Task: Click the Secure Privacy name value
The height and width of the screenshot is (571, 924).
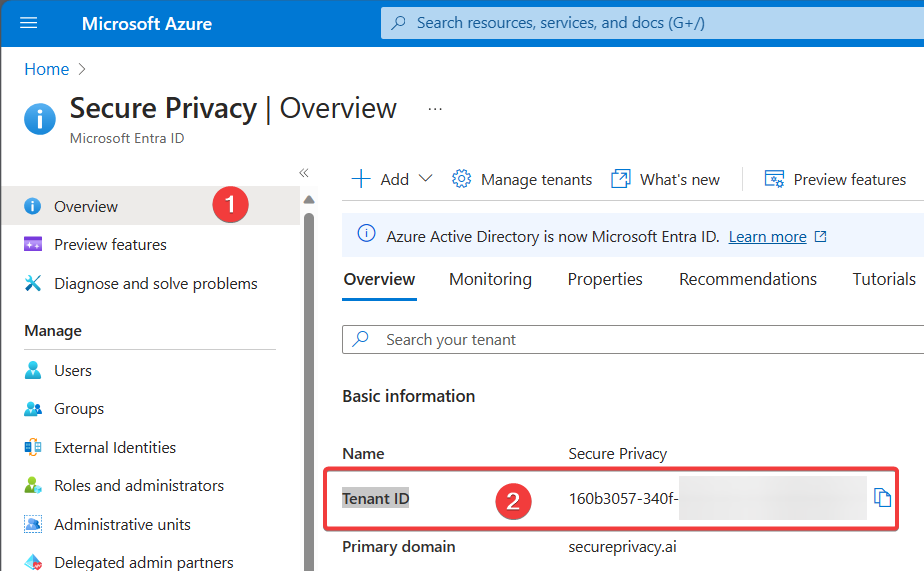Action: (x=618, y=454)
